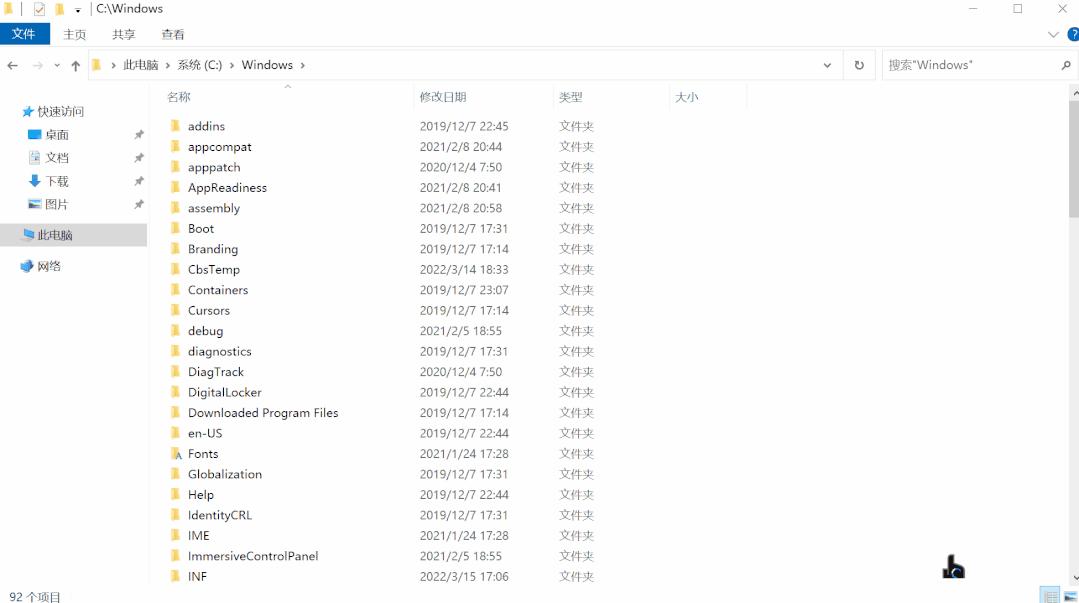This screenshot has height=603, width=1079.
Task: Click the pin icon next to 桌面
Action: (x=139, y=135)
